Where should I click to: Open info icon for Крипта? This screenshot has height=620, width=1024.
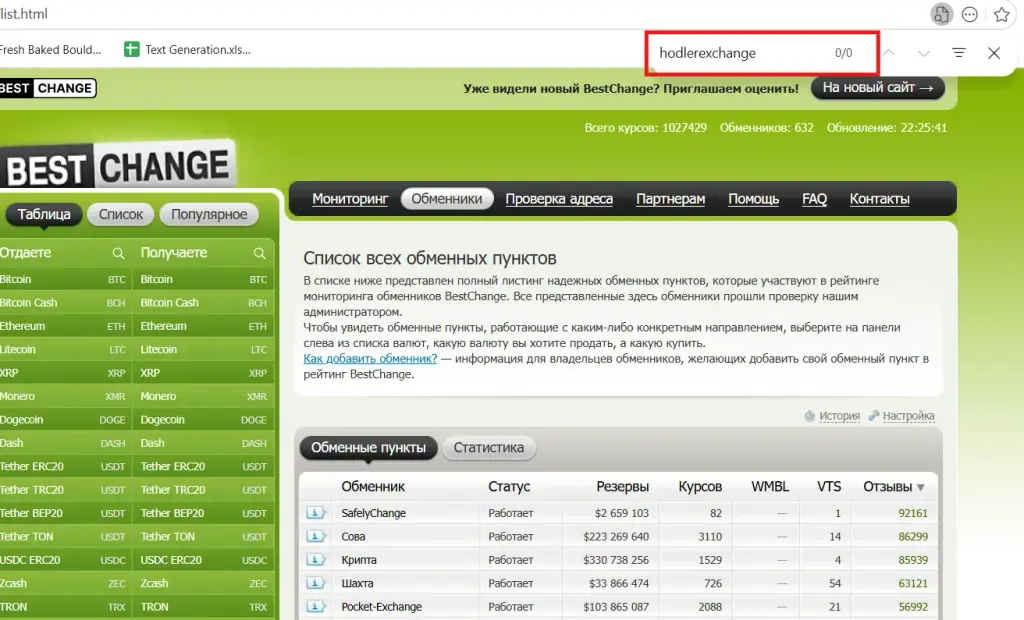tap(316, 560)
